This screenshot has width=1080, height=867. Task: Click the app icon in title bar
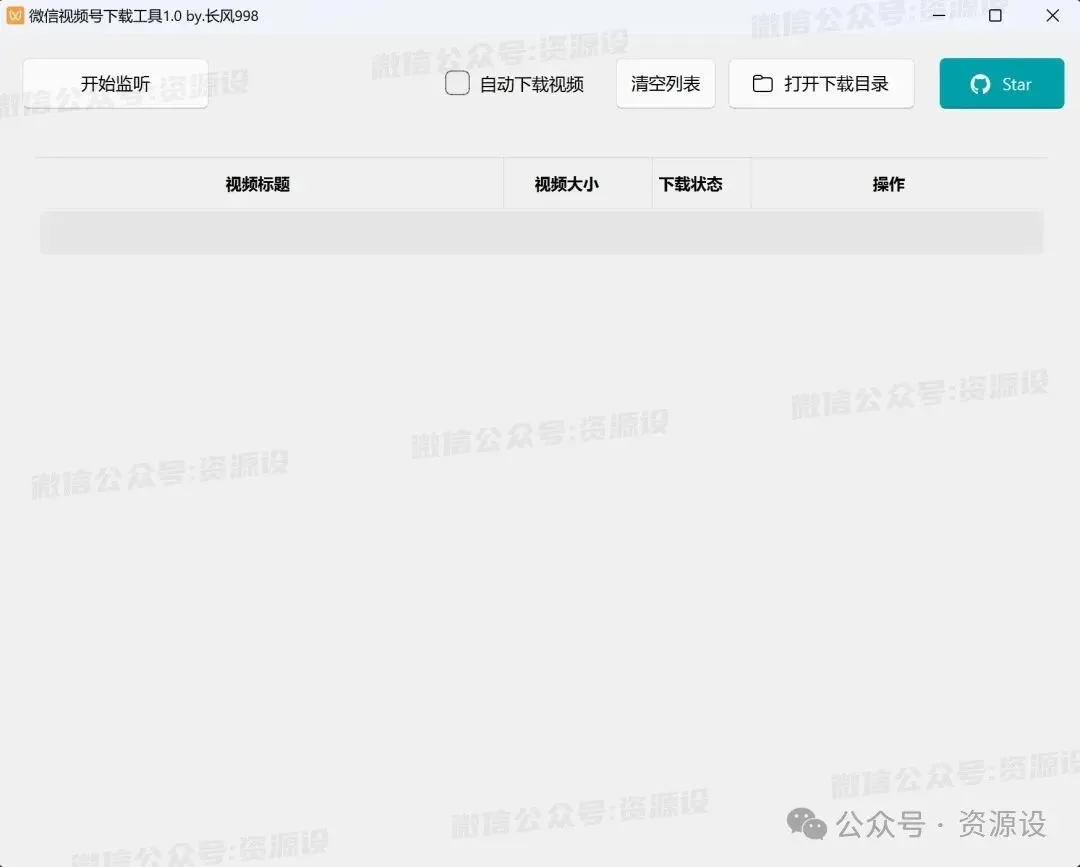14,15
